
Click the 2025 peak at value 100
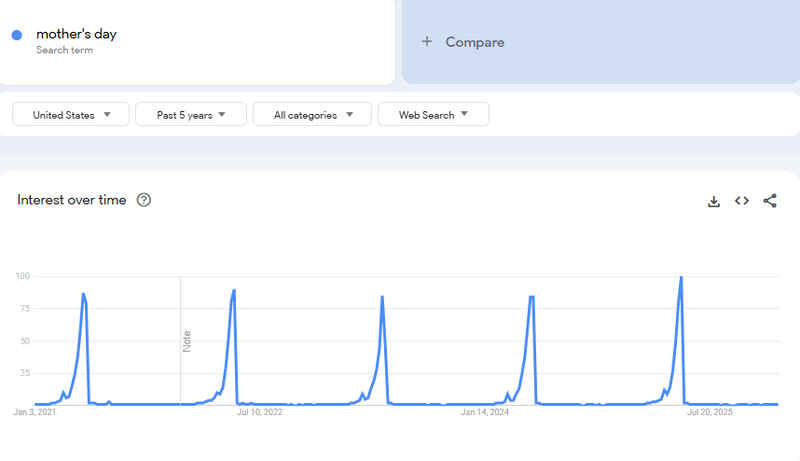click(681, 277)
